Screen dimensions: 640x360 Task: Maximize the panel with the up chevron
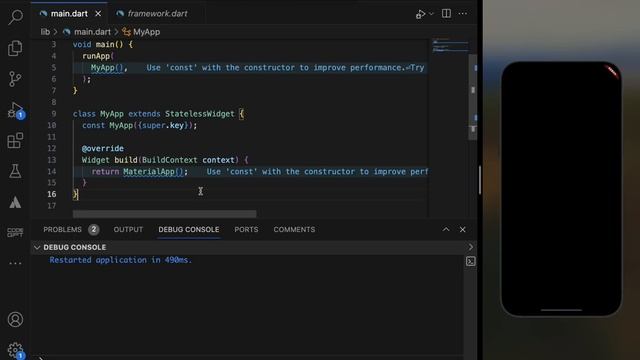[x=446, y=229]
